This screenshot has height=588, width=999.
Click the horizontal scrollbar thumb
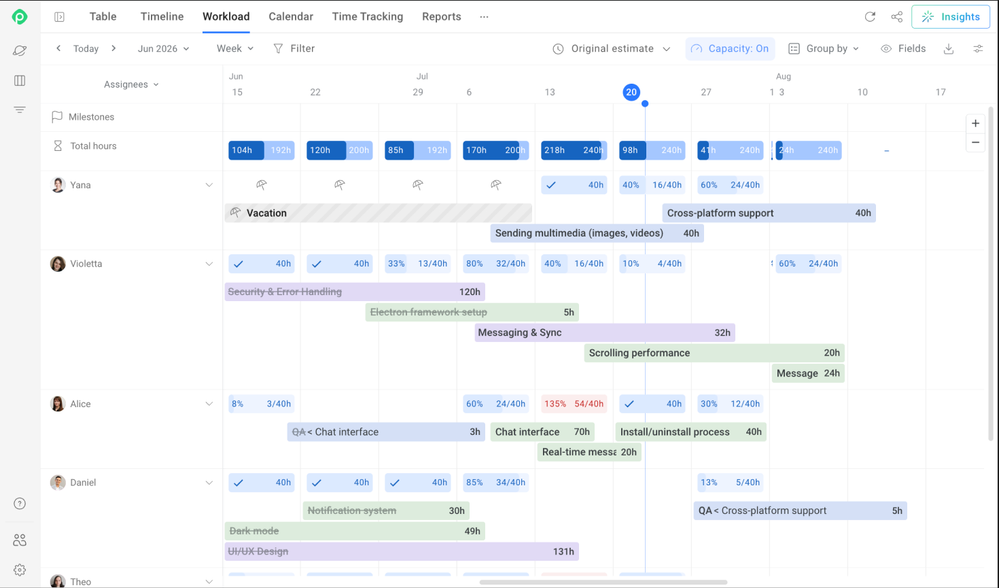pyautogui.click(x=603, y=582)
